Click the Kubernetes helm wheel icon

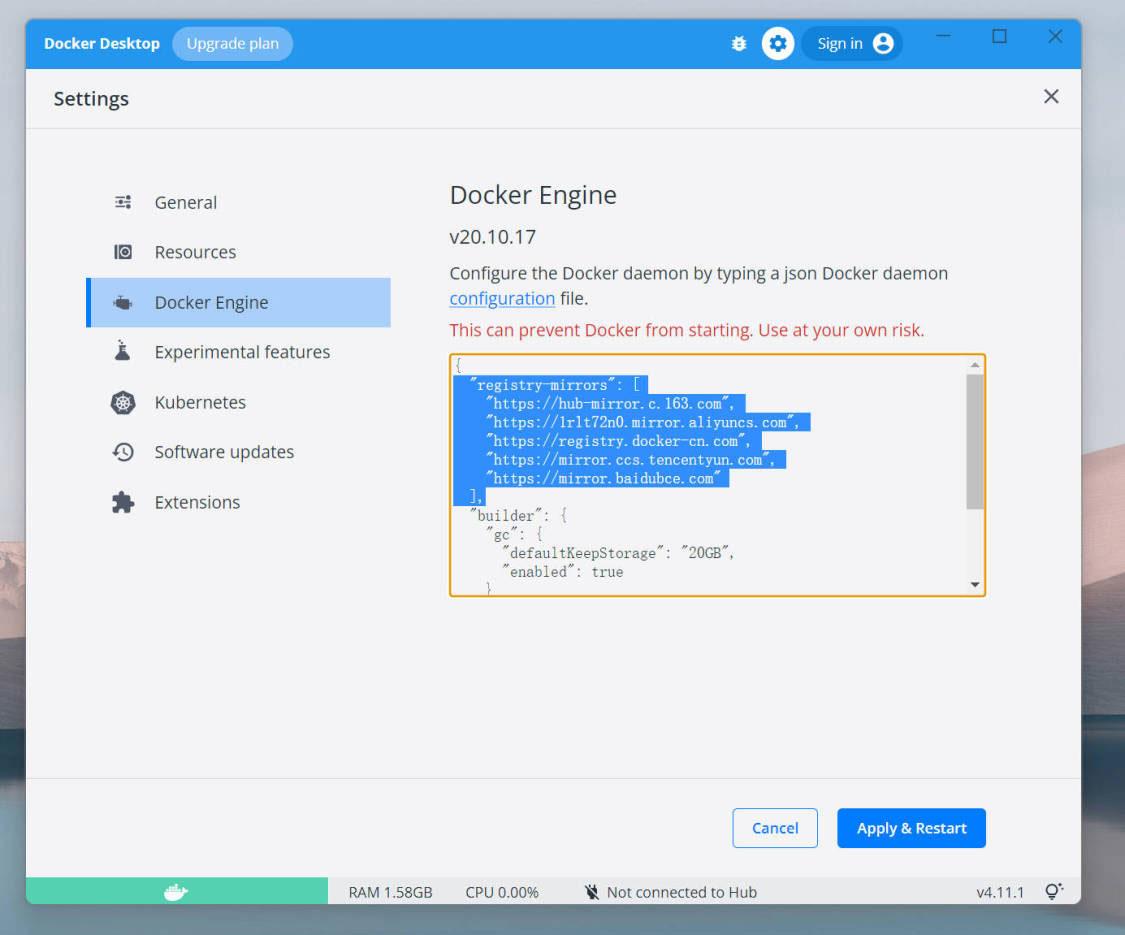[x=123, y=402]
